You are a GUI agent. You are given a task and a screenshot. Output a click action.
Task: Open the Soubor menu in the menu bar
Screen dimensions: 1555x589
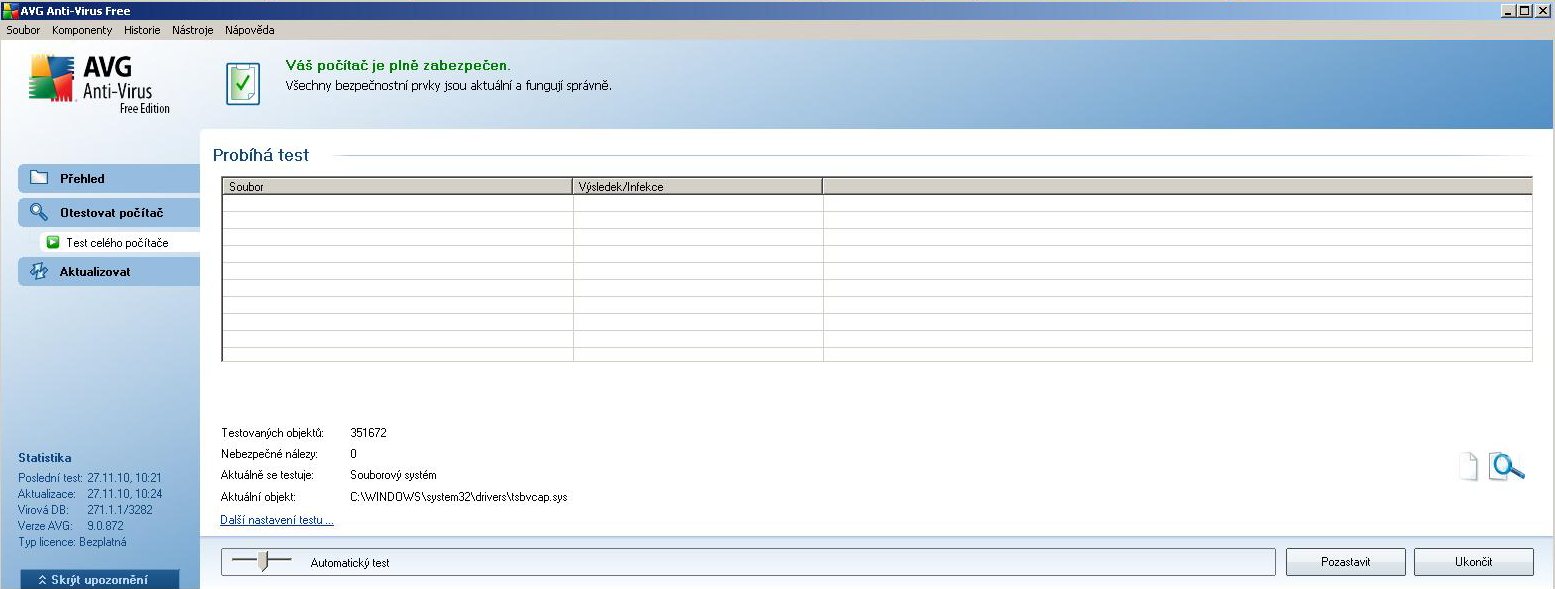23,30
